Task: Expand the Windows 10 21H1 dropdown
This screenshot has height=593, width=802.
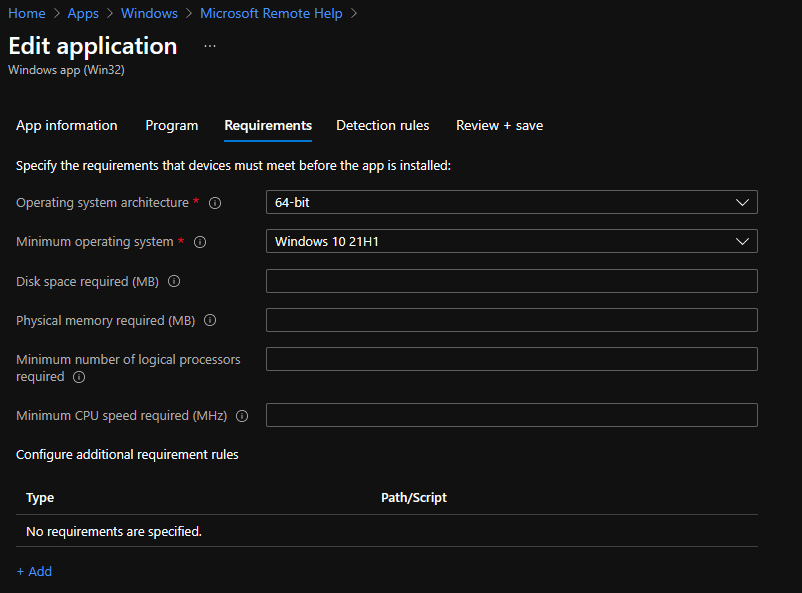Action: pyautogui.click(x=511, y=241)
